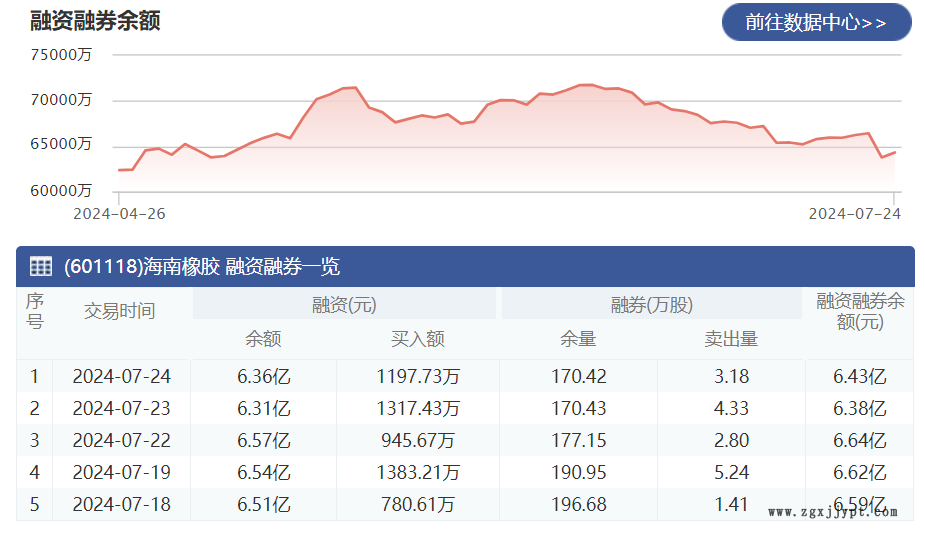
Task: Select the 2024-07-24 table row date
Action: pos(122,376)
